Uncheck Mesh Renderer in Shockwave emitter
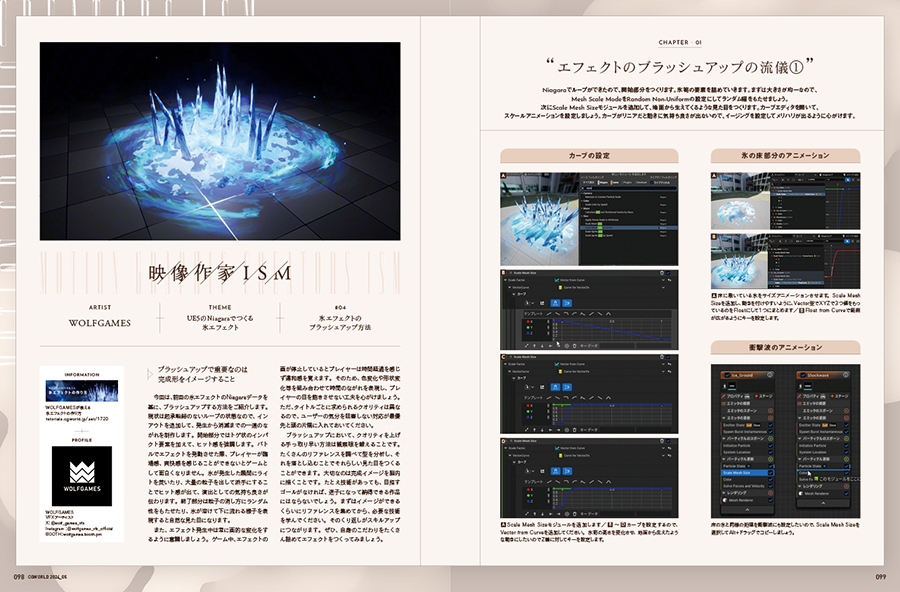 coord(847,493)
